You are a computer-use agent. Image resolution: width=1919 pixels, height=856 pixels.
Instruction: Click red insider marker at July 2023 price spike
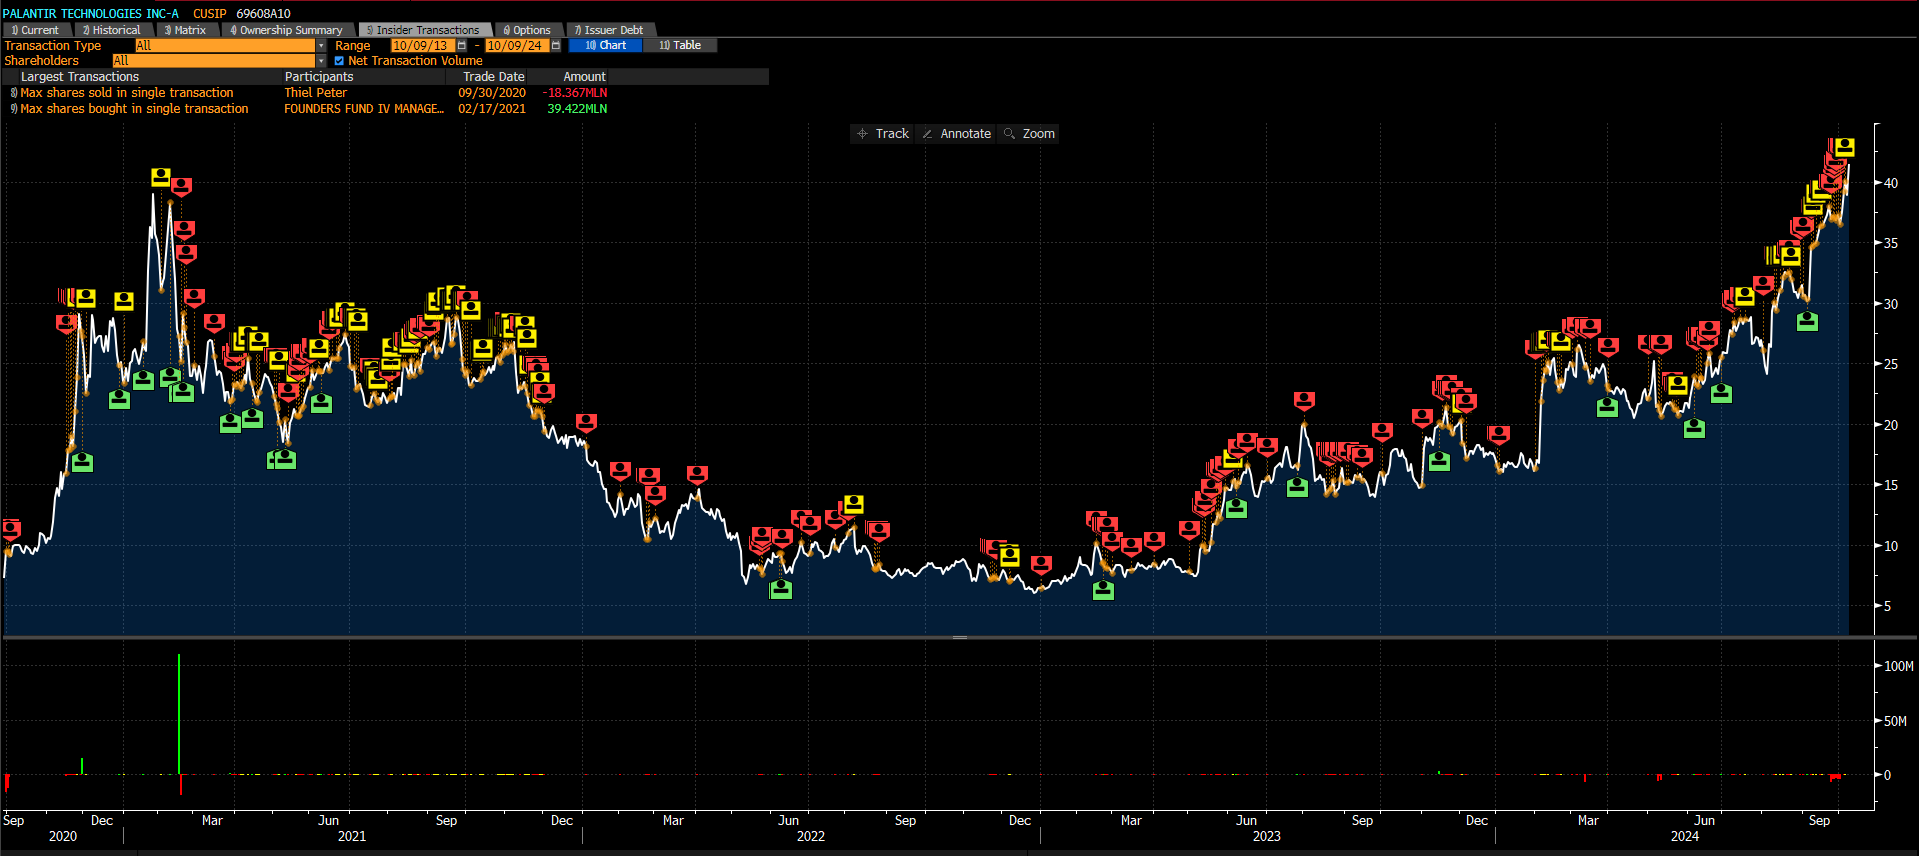pyautogui.click(x=1304, y=400)
